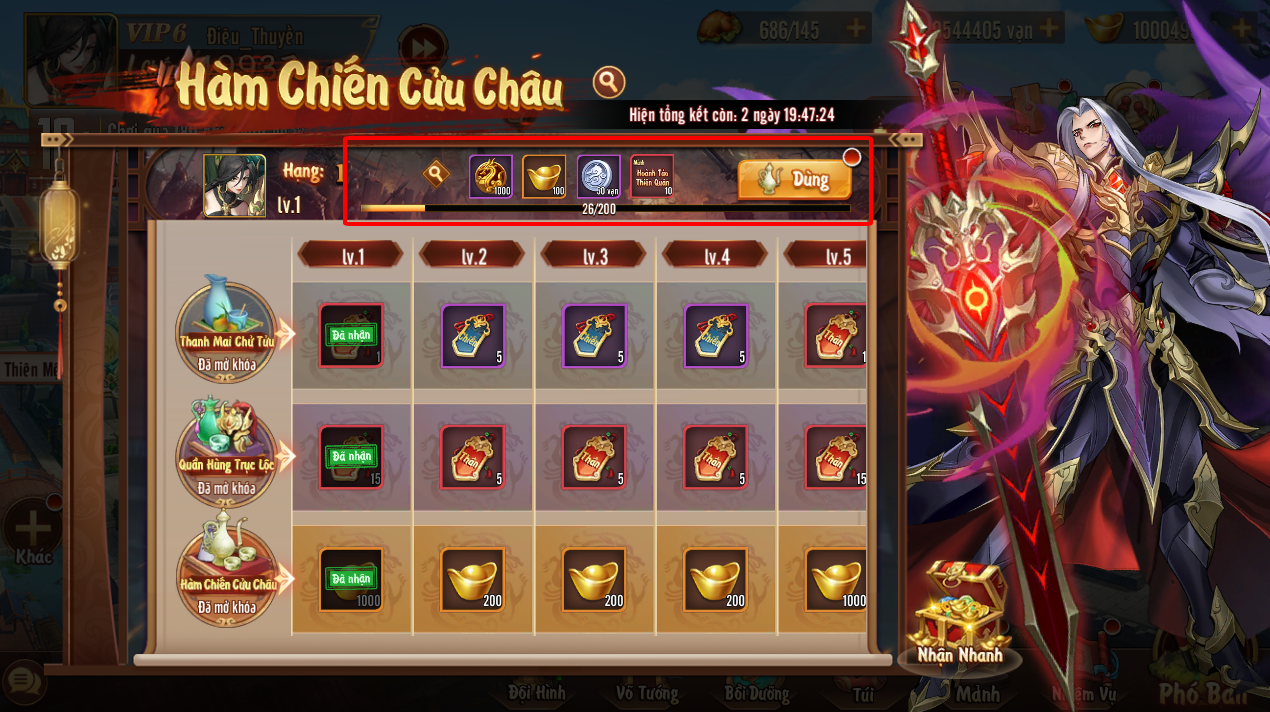
Task: Click the plus icon next to 686/145
Action: [857, 29]
